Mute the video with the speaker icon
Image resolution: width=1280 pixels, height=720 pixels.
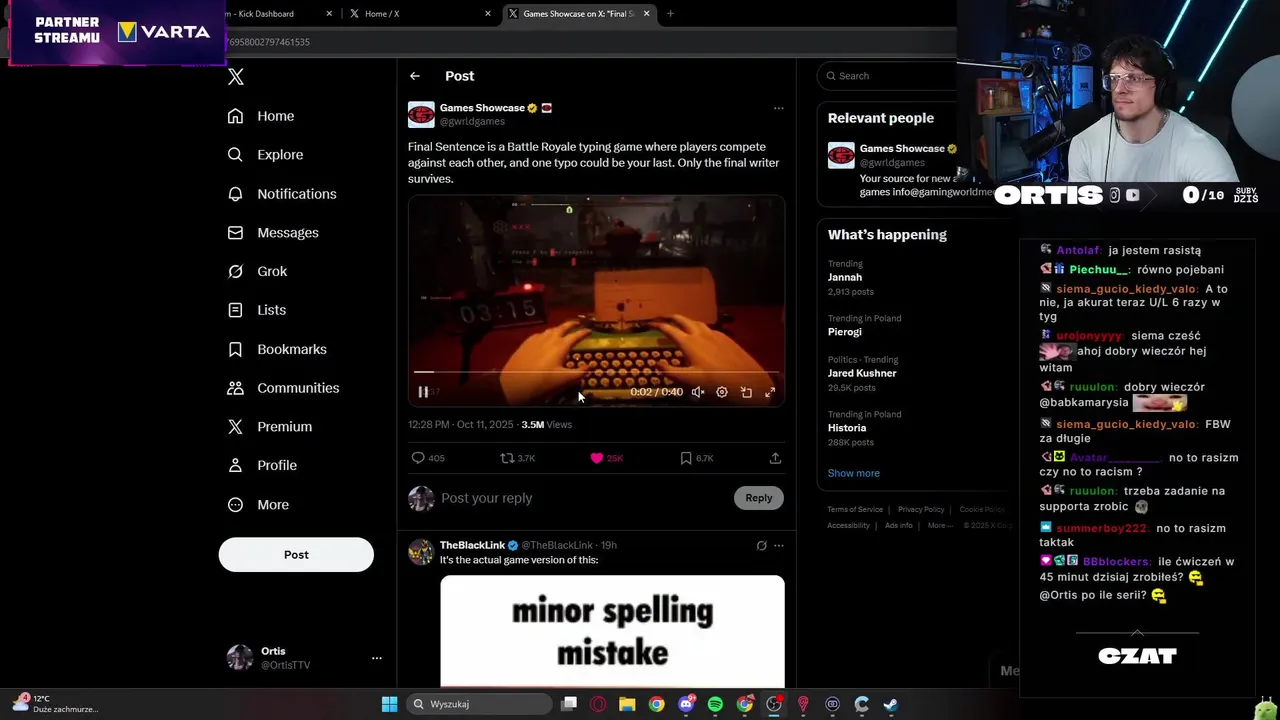698,392
